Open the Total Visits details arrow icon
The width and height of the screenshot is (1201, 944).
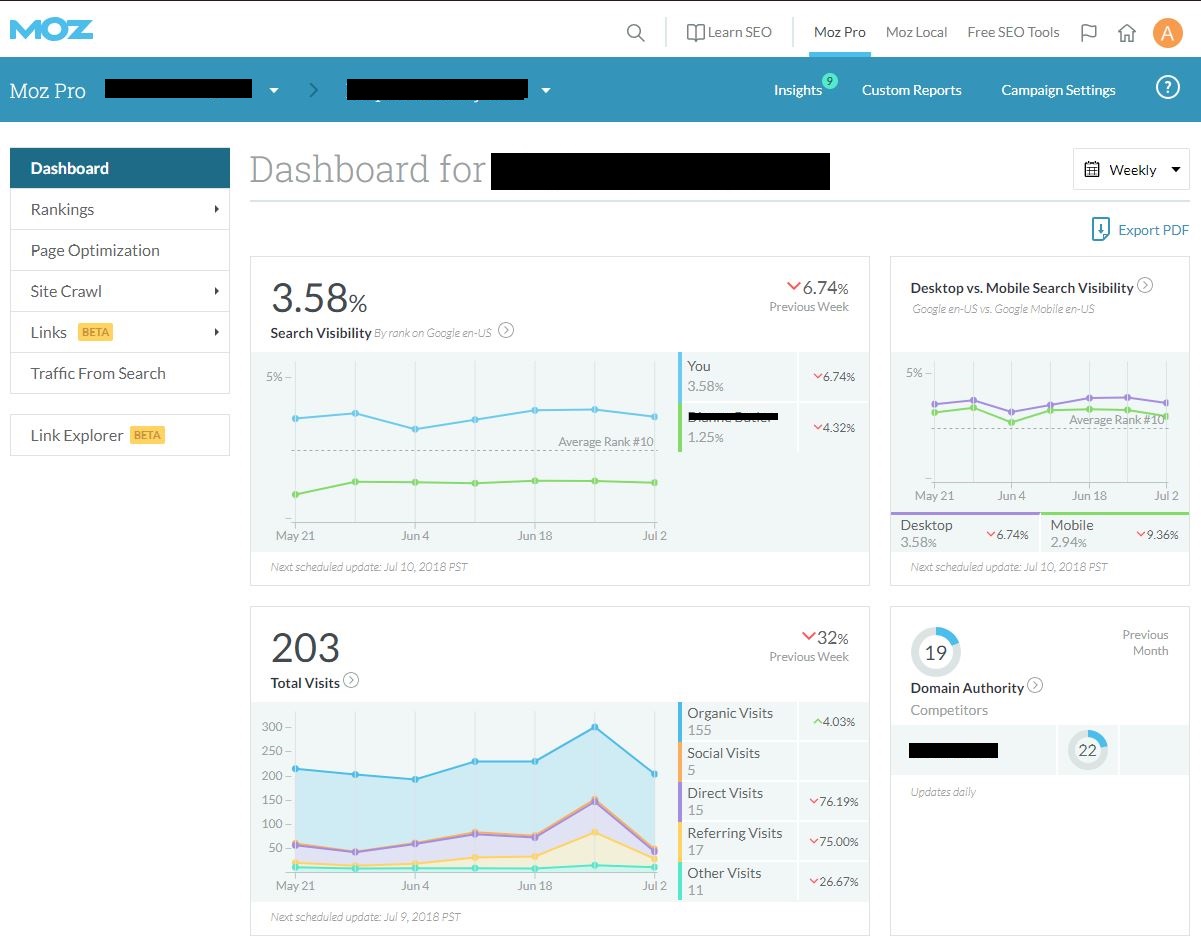[x=351, y=681]
